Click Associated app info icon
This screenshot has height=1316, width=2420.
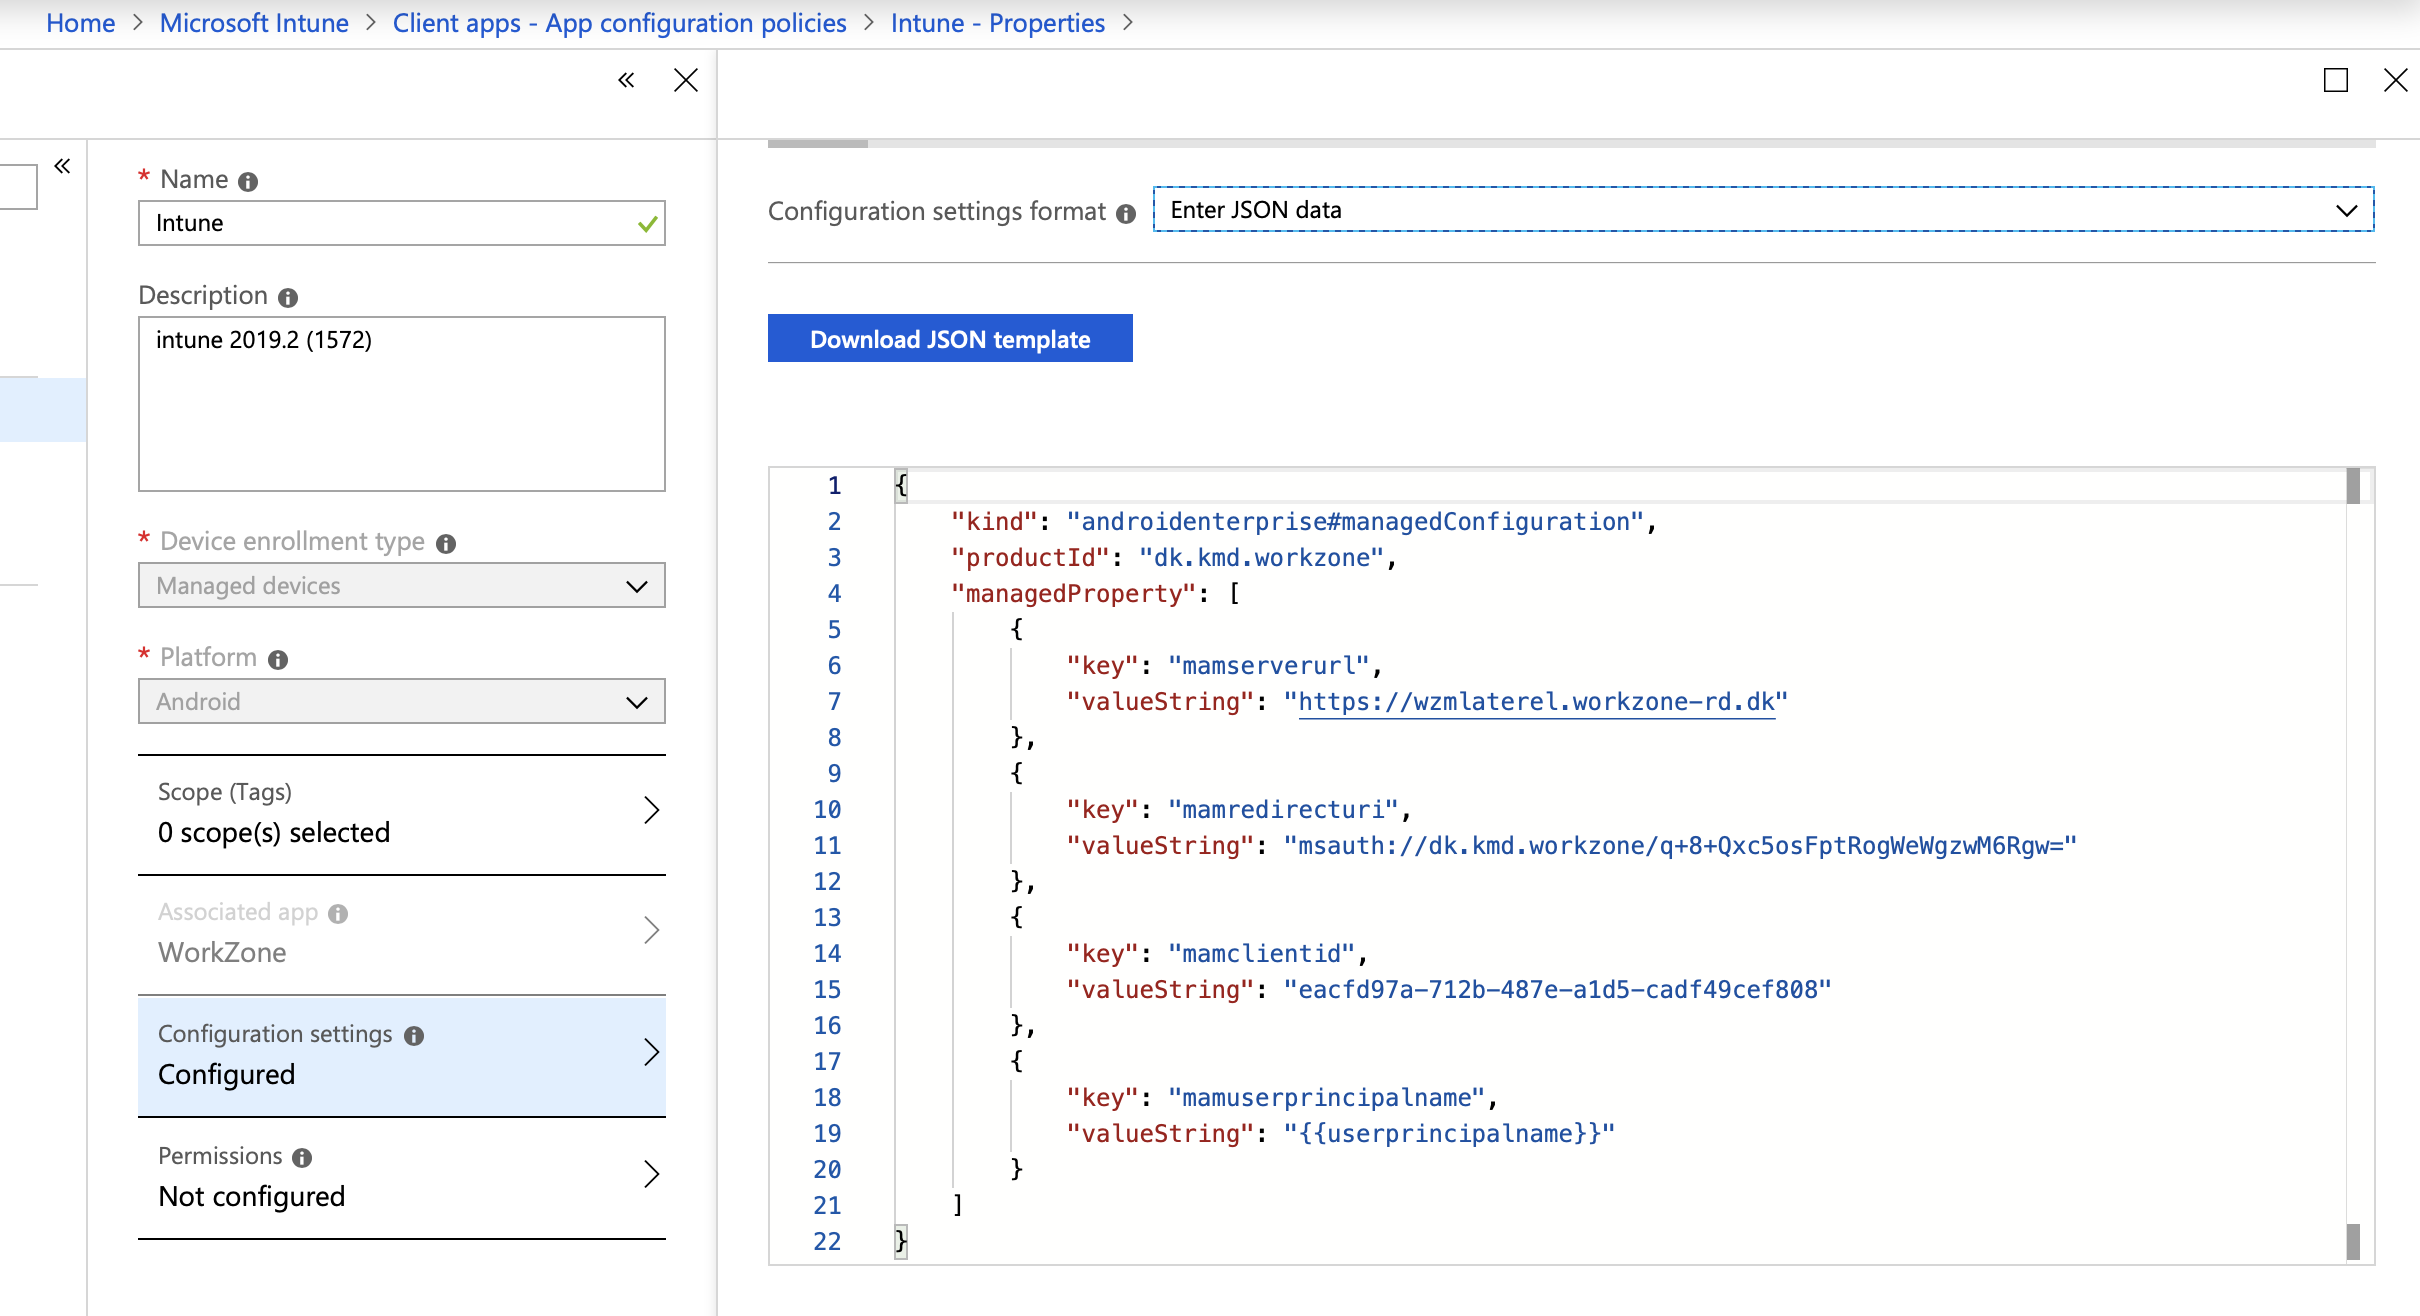(338, 913)
